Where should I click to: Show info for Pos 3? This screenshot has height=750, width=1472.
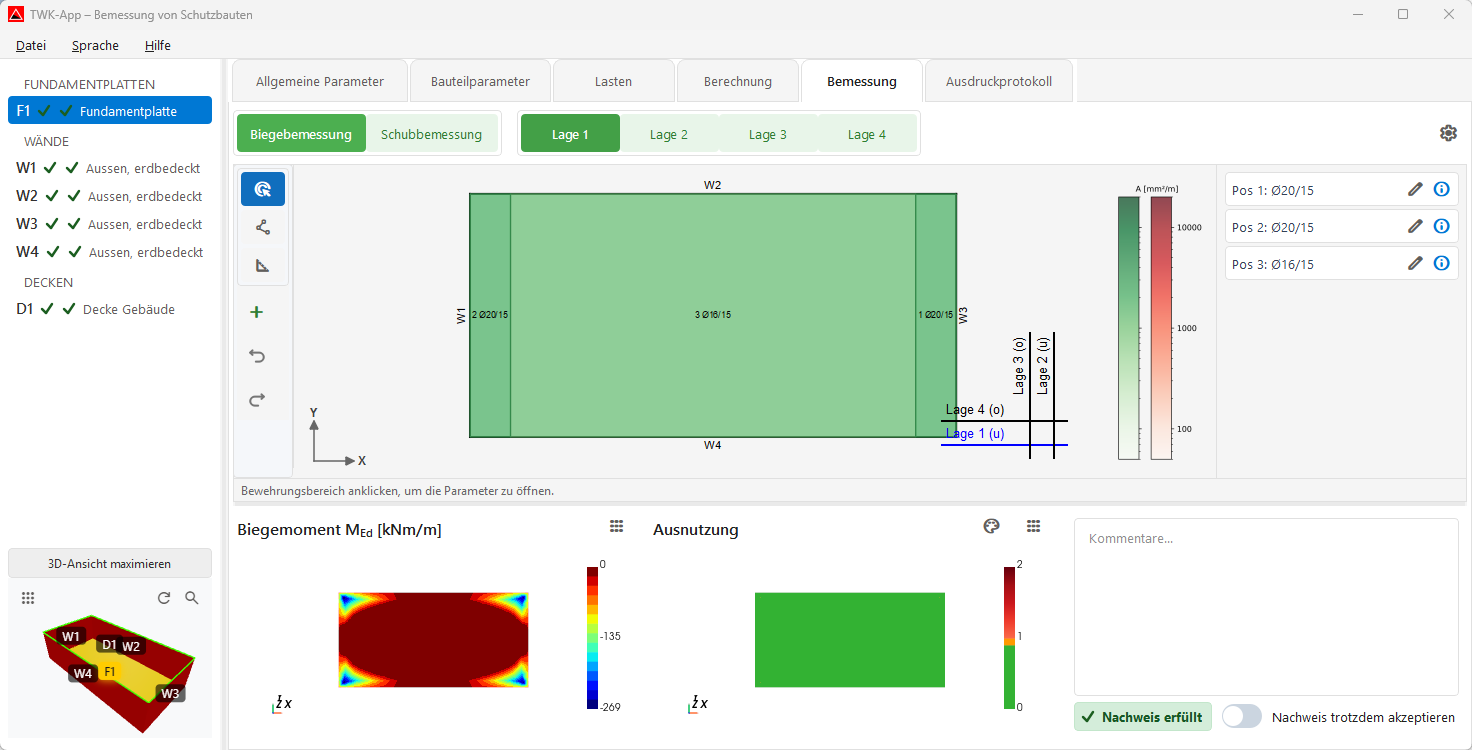pyautogui.click(x=1441, y=263)
